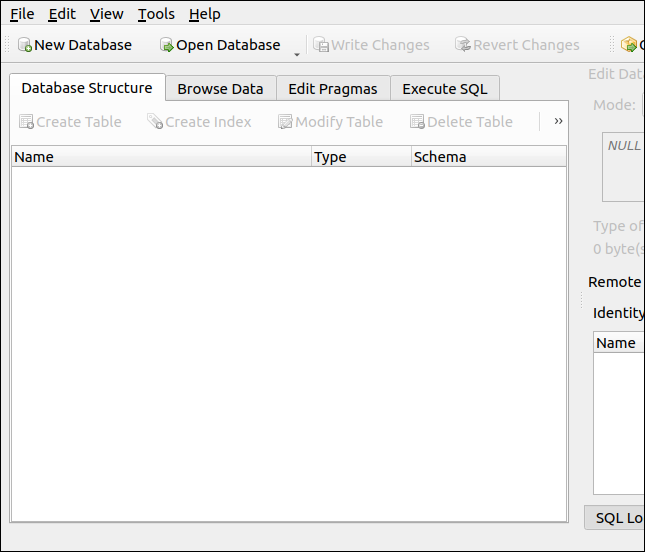
Task: Open the Help menu
Action: point(205,14)
